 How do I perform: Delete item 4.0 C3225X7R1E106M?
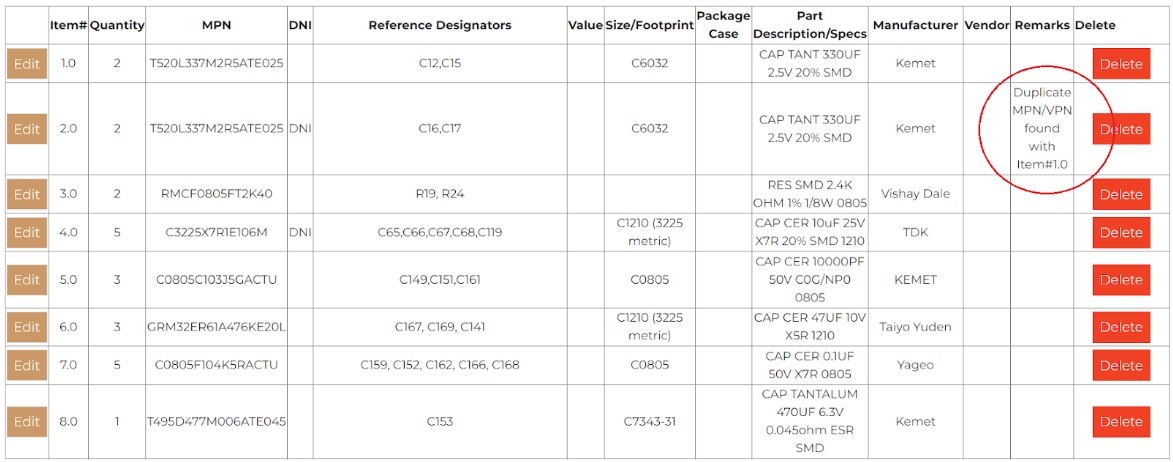[1121, 232]
